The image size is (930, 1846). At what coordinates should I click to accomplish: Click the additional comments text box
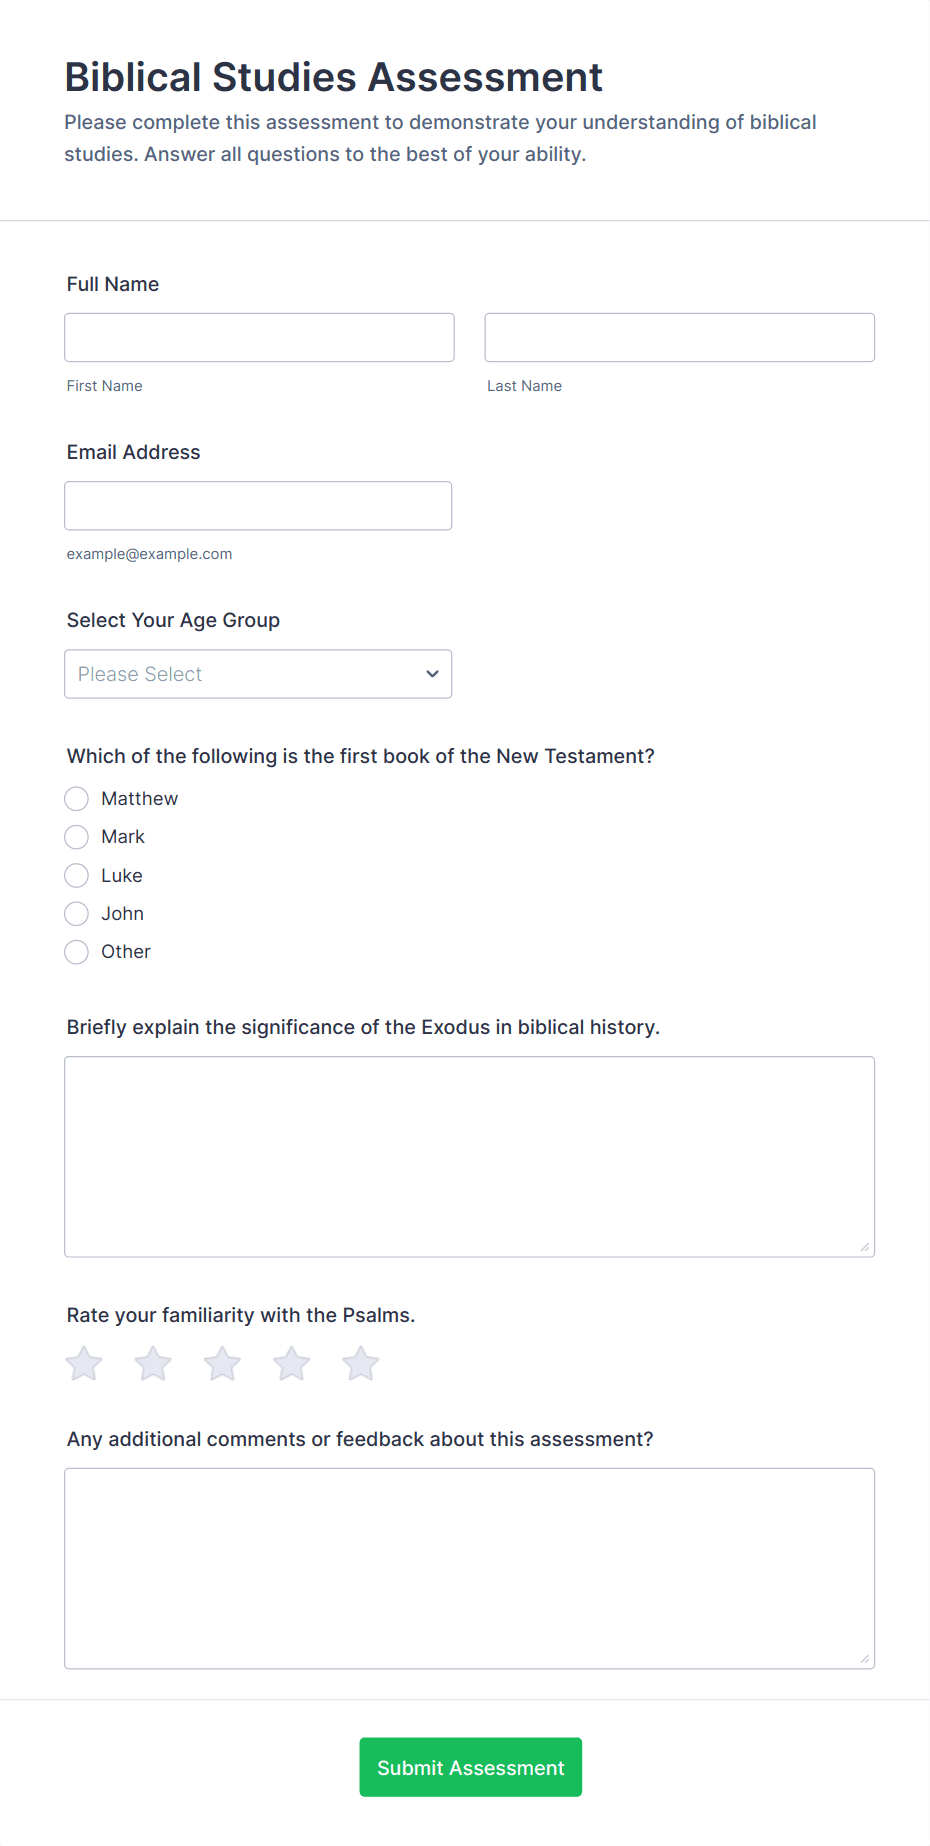point(469,1568)
